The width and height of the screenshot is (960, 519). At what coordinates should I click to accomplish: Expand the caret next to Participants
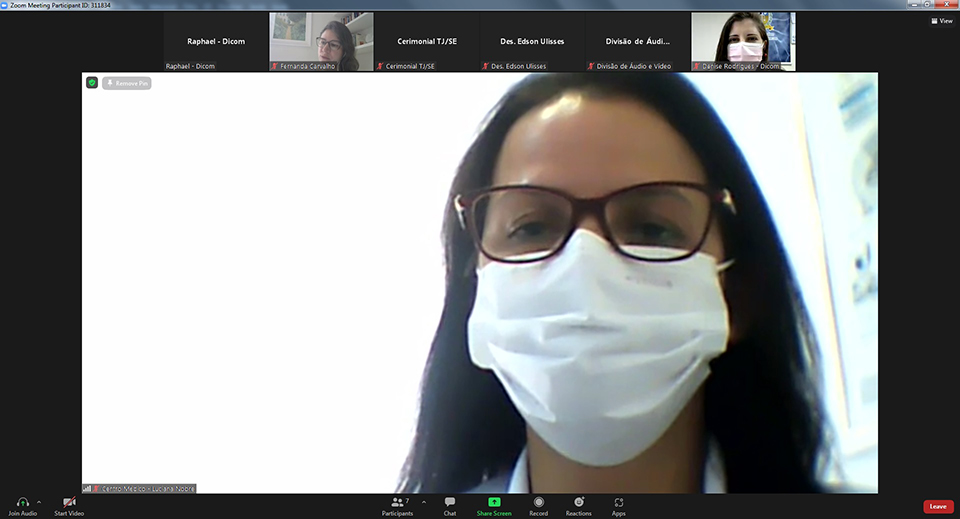coord(423,502)
